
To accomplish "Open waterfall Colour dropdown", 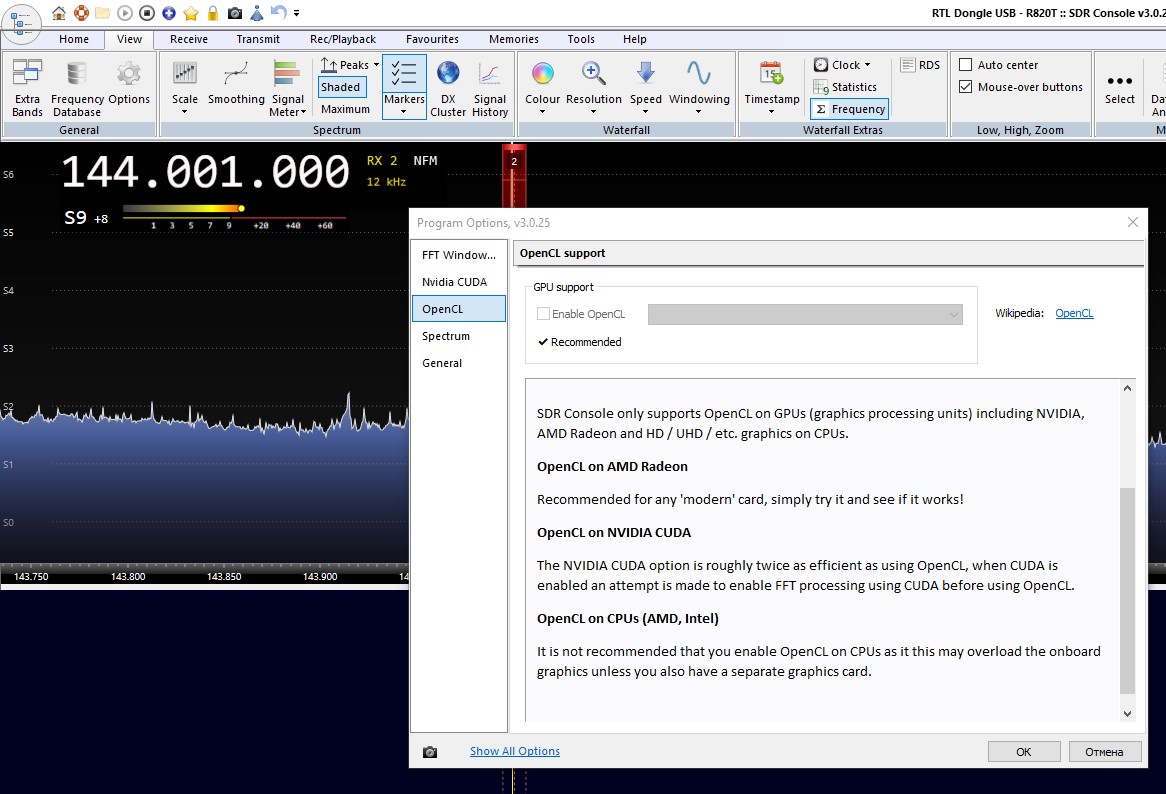I will (x=542, y=88).
